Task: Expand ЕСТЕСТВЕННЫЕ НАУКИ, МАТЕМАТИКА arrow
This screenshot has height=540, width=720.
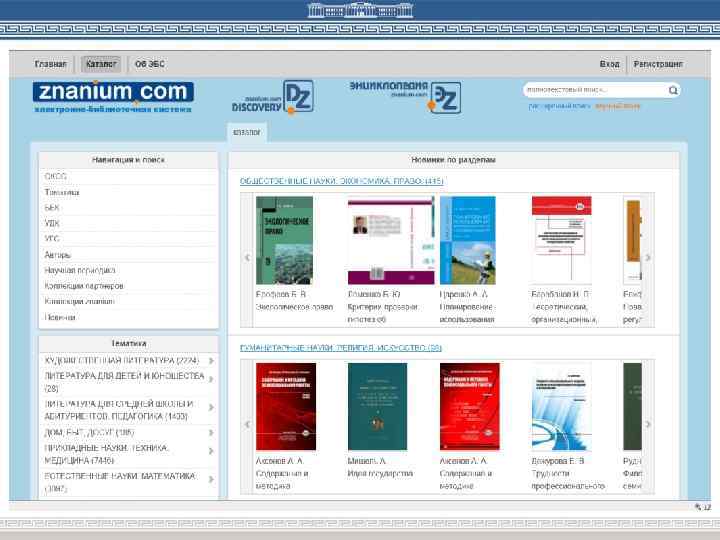Action: (211, 479)
